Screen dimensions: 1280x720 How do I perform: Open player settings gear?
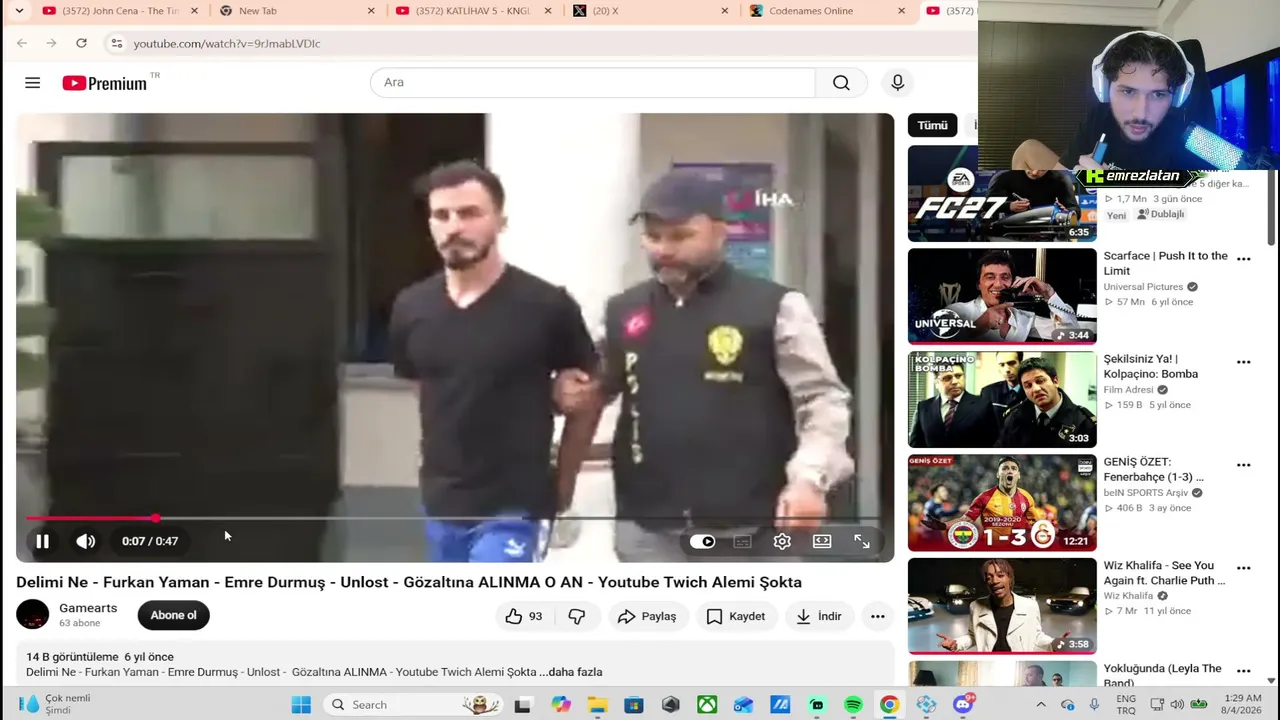pyautogui.click(x=782, y=541)
